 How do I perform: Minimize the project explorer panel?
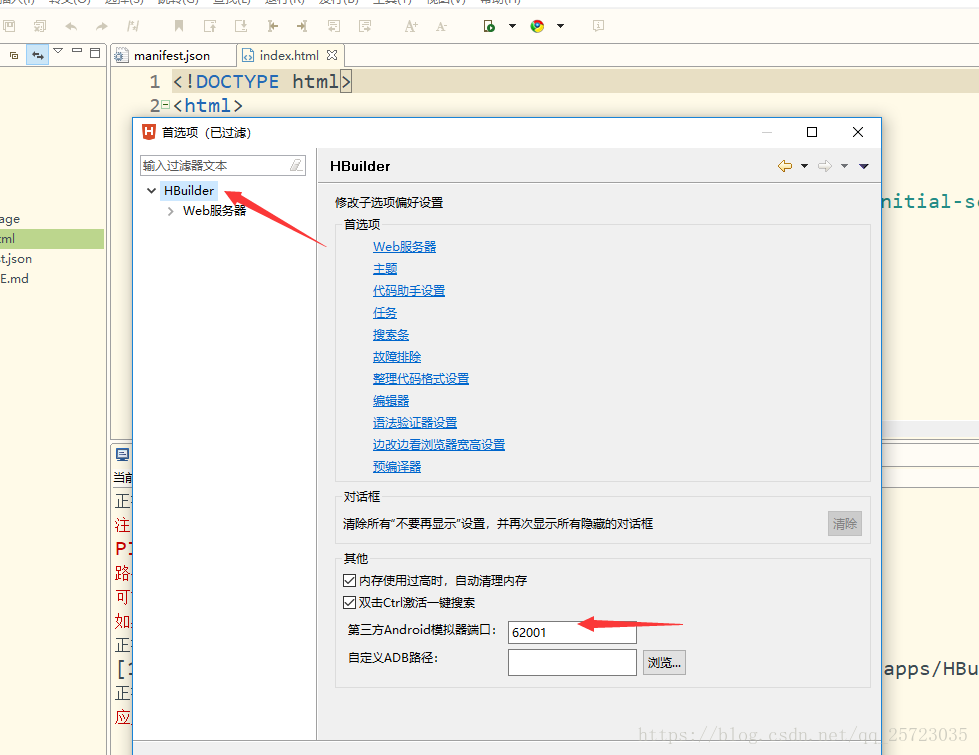[77, 50]
